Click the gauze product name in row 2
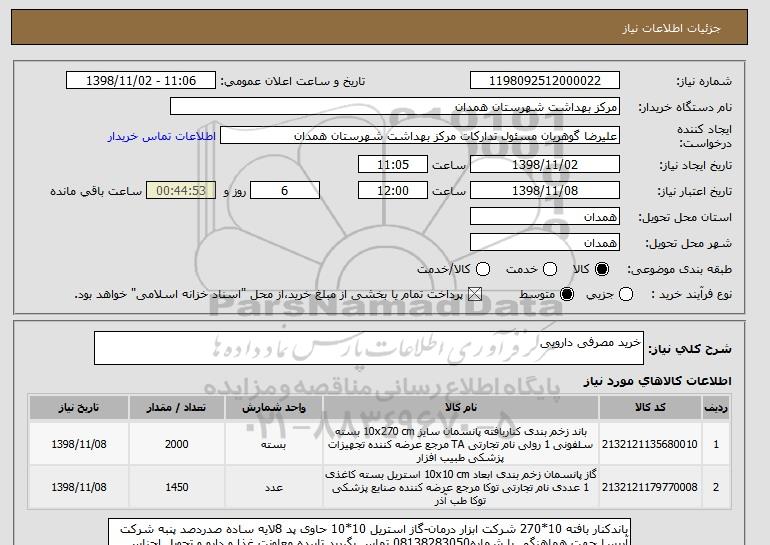This screenshot has width=770, height=545. 461,488
